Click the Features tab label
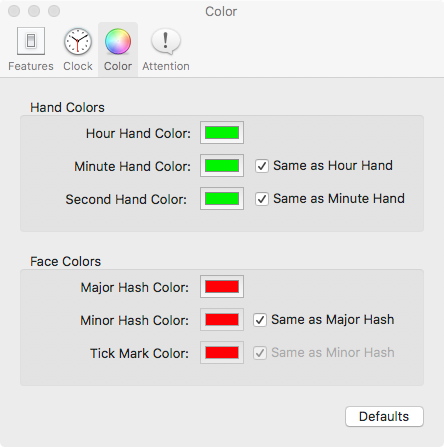The height and width of the screenshot is (447, 444). (31, 66)
